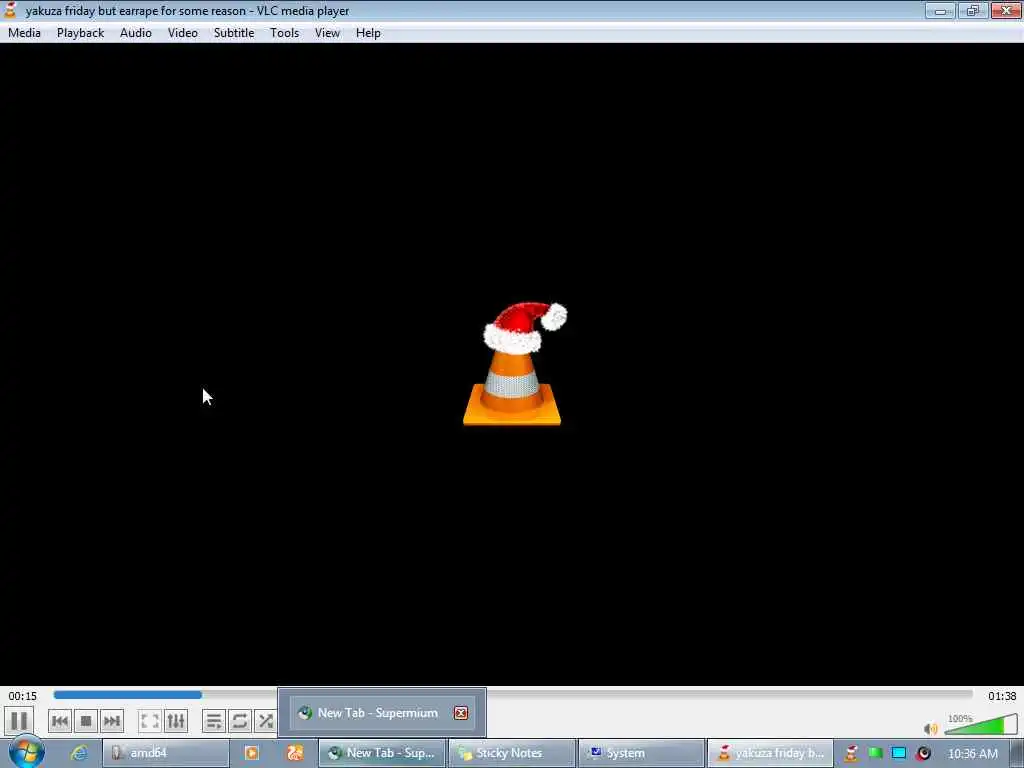Open the Help menu
The height and width of the screenshot is (768, 1024).
click(x=368, y=33)
